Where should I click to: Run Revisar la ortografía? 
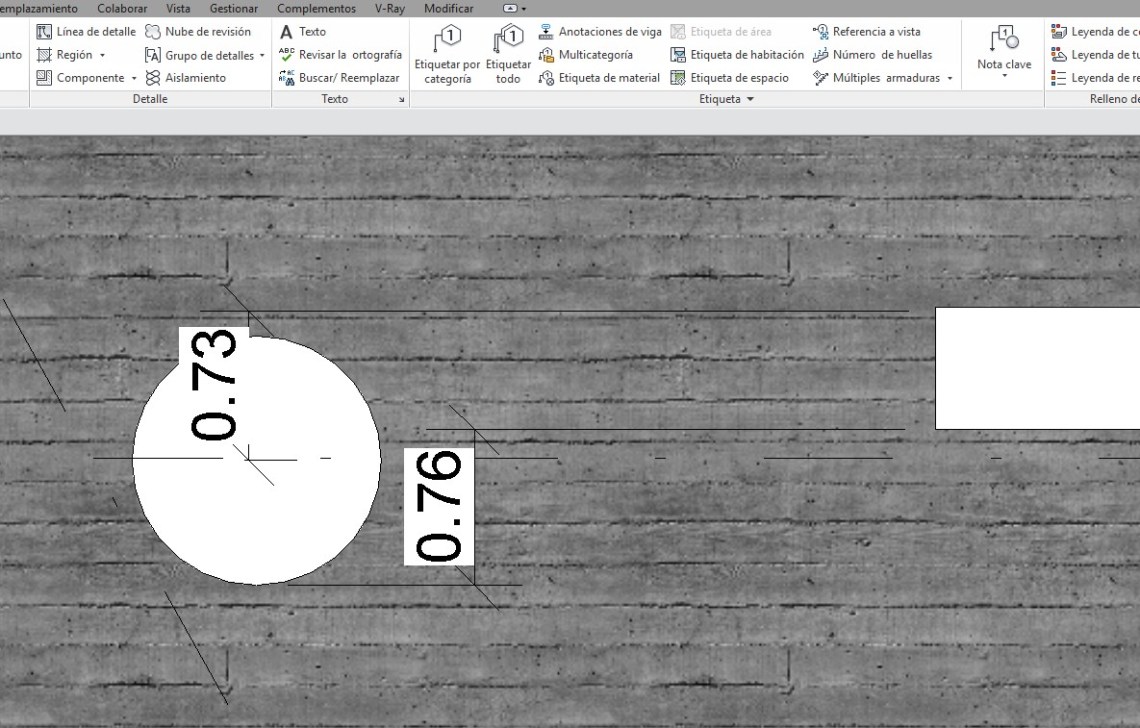[340, 55]
